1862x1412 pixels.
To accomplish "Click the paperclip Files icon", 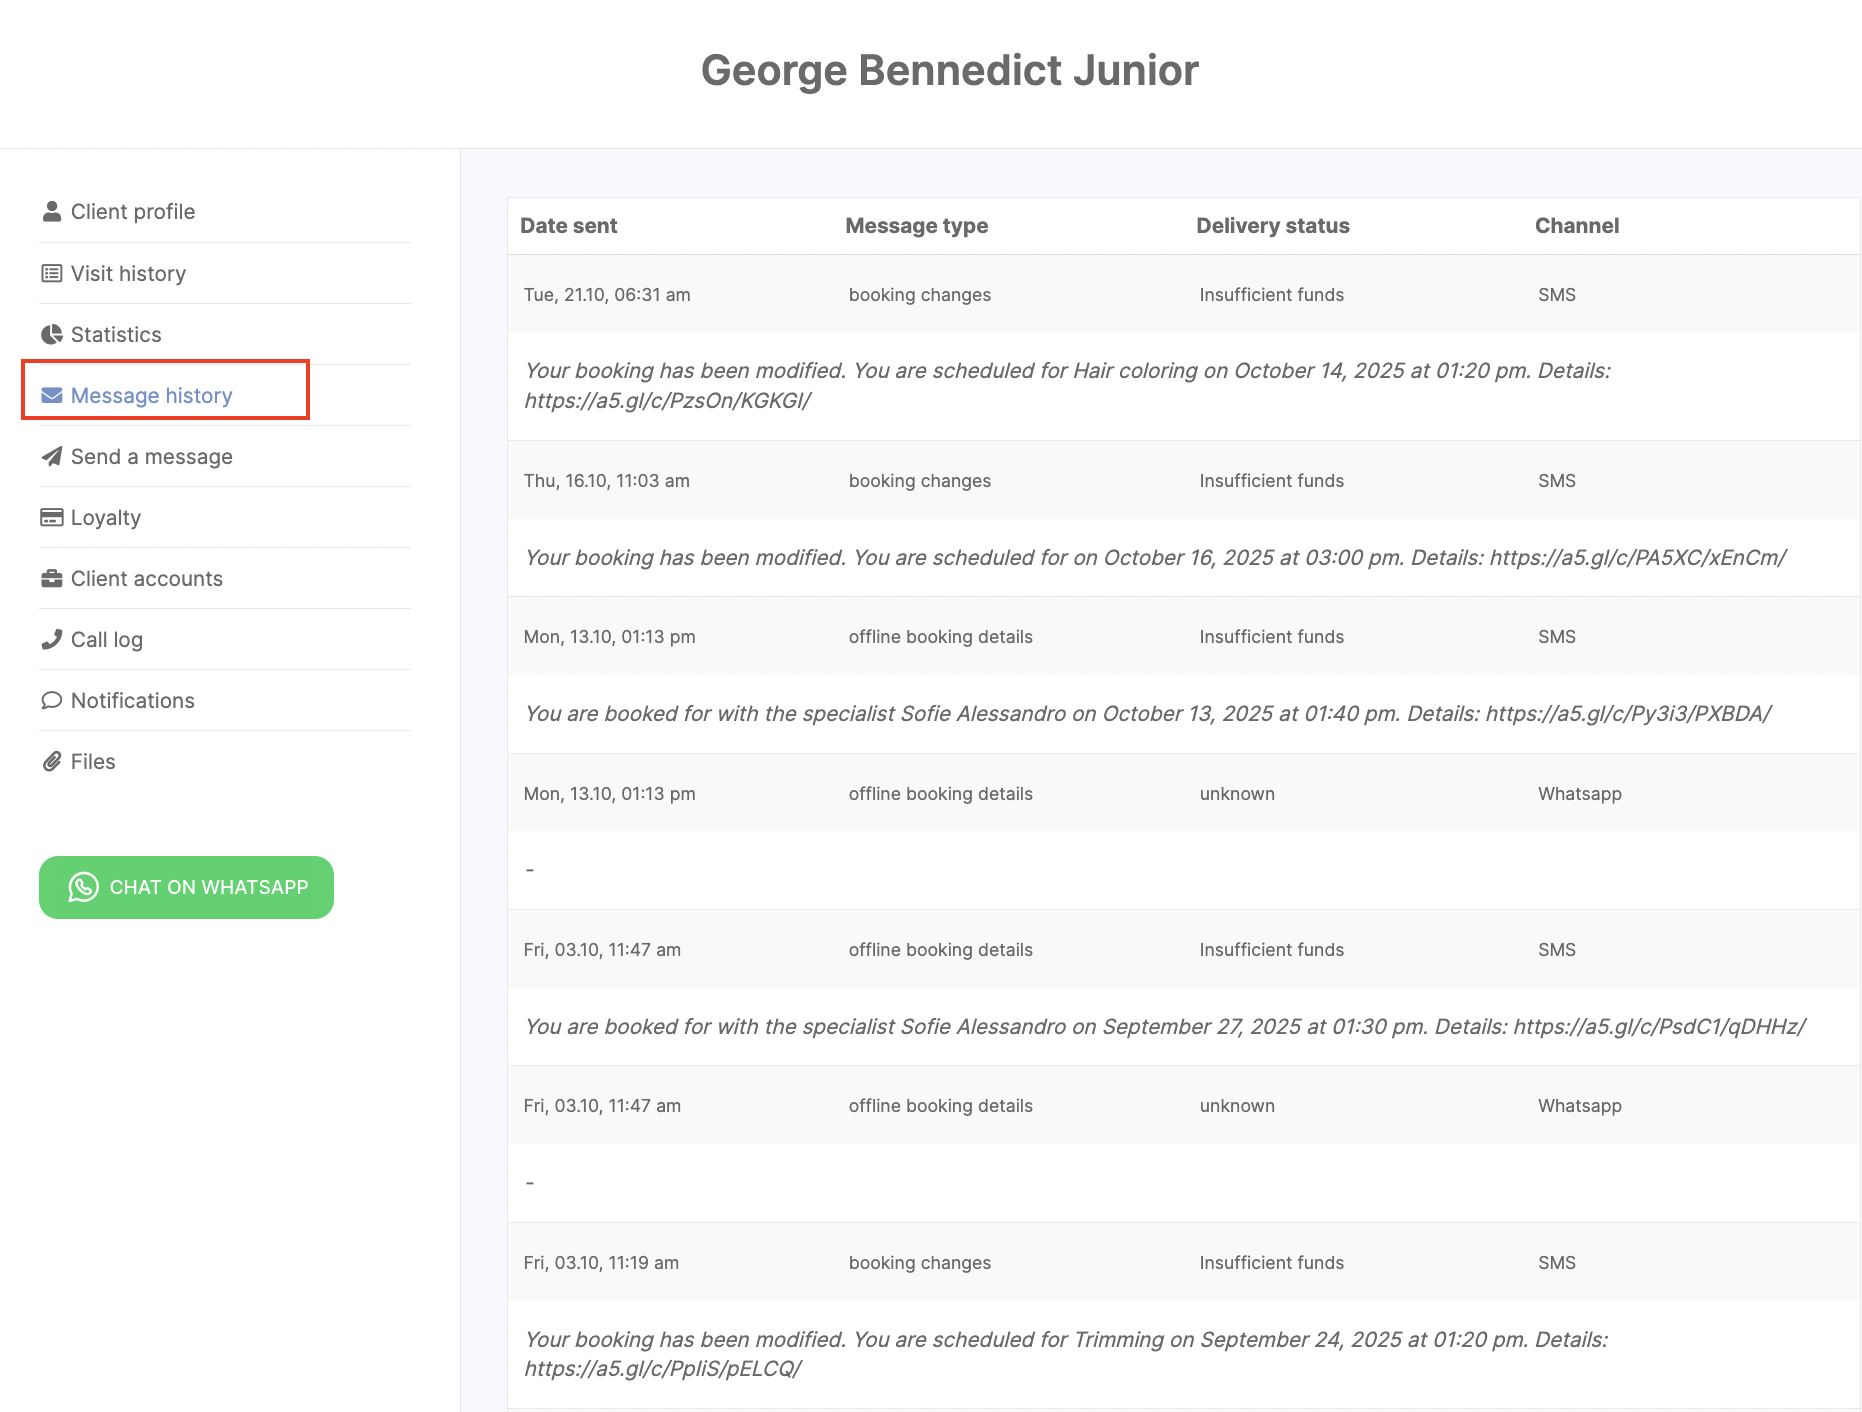I will pyautogui.click(x=52, y=762).
